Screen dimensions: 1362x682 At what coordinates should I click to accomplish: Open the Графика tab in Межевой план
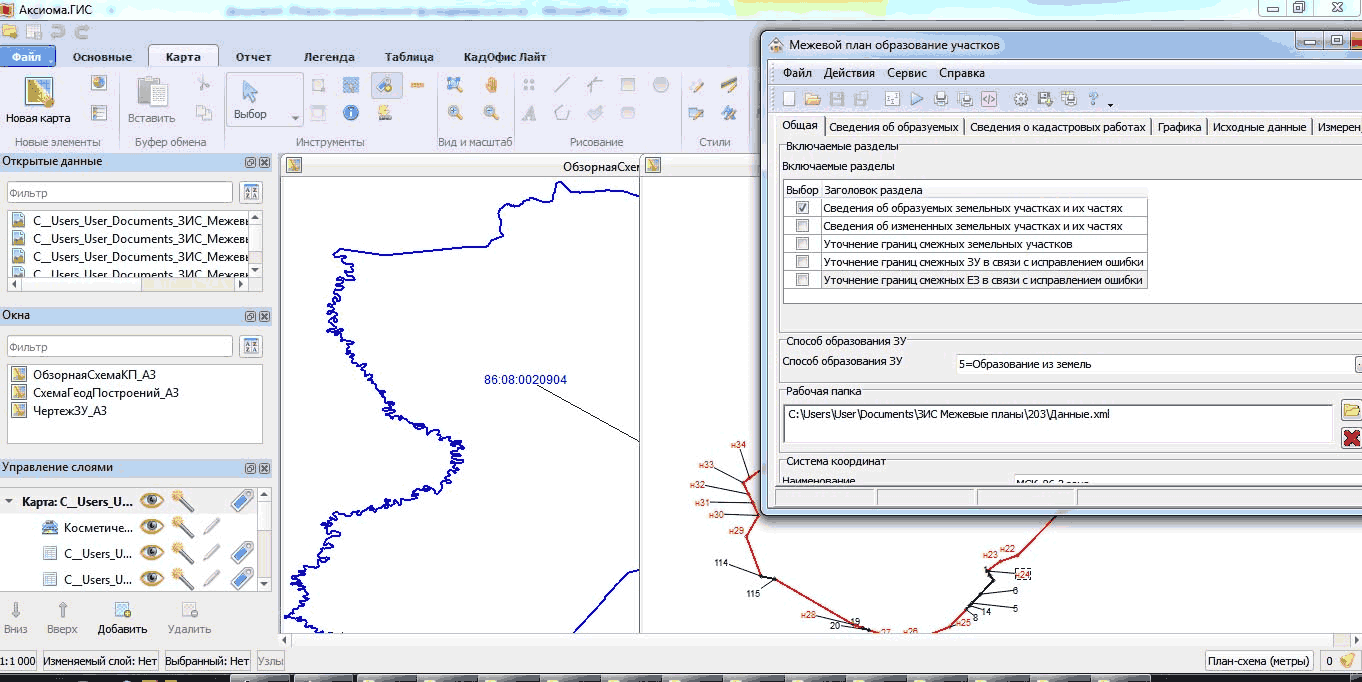(x=1180, y=127)
